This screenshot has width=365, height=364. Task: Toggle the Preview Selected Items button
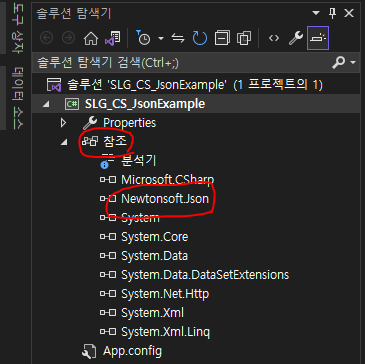click(x=318, y=38)
